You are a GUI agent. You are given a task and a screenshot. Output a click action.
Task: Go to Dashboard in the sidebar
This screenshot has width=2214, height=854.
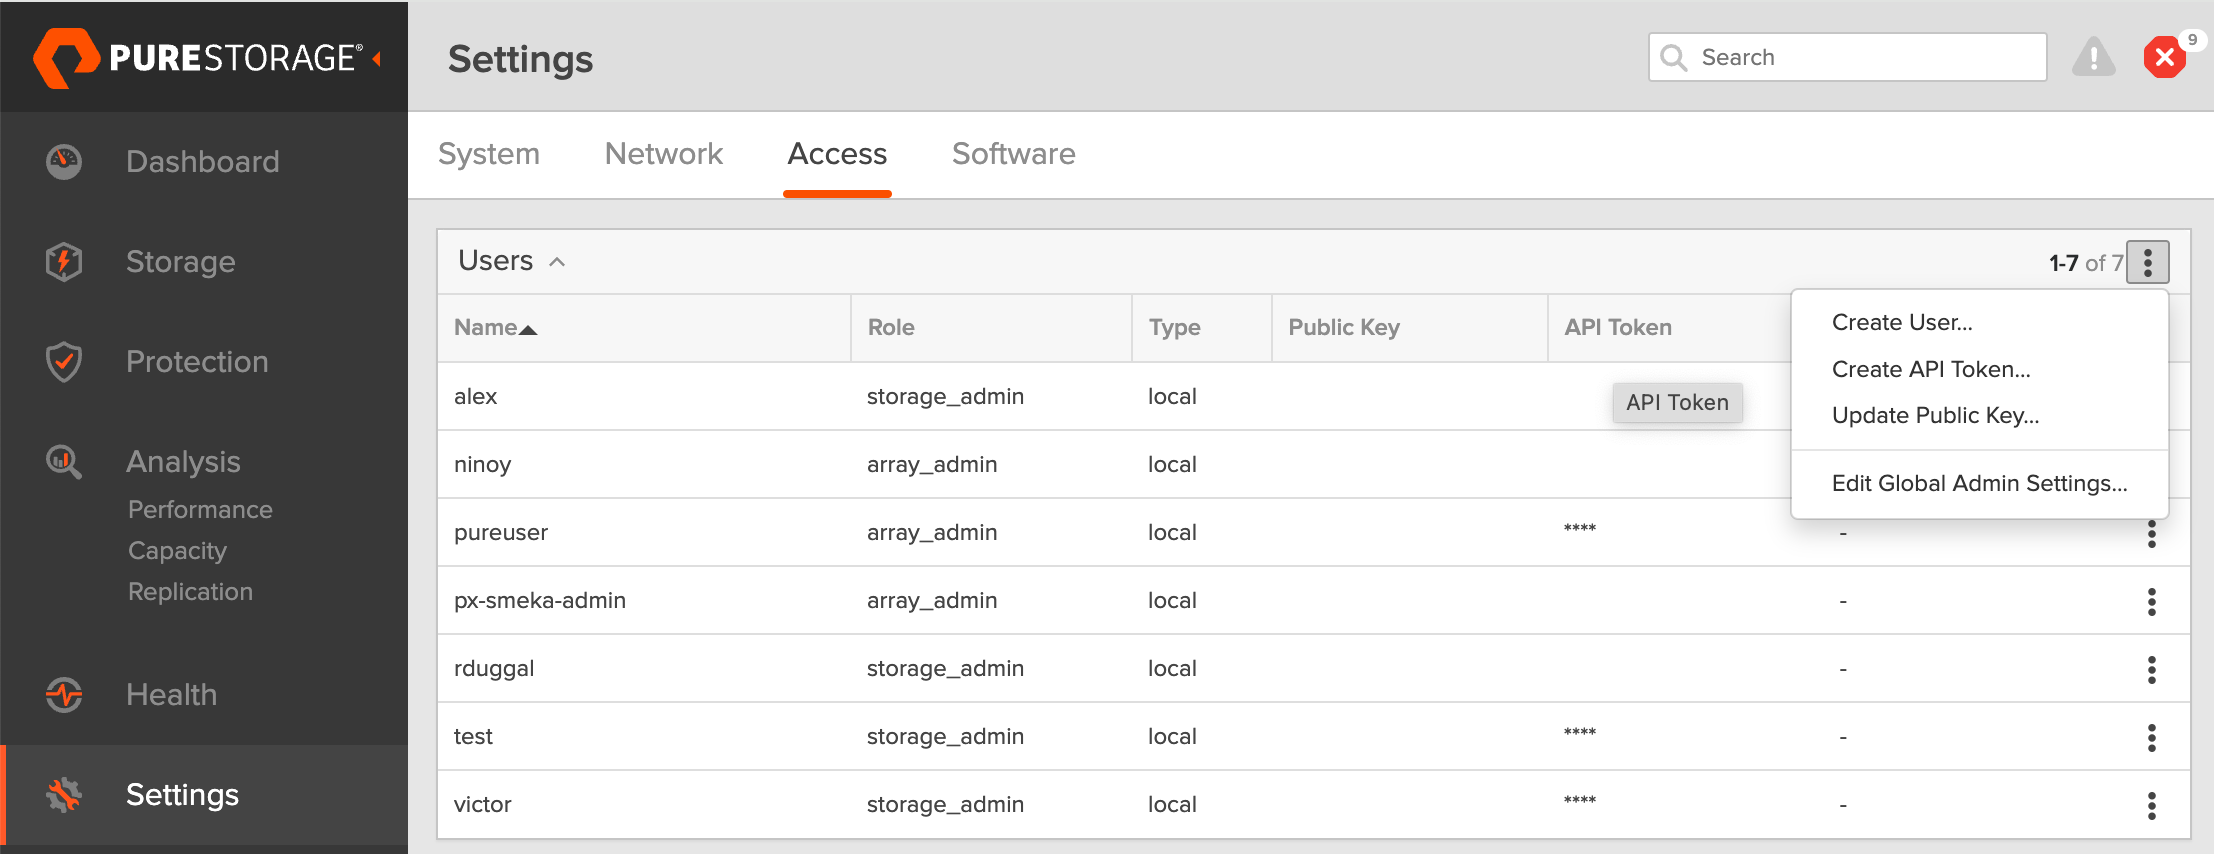(x=203, y=162)
